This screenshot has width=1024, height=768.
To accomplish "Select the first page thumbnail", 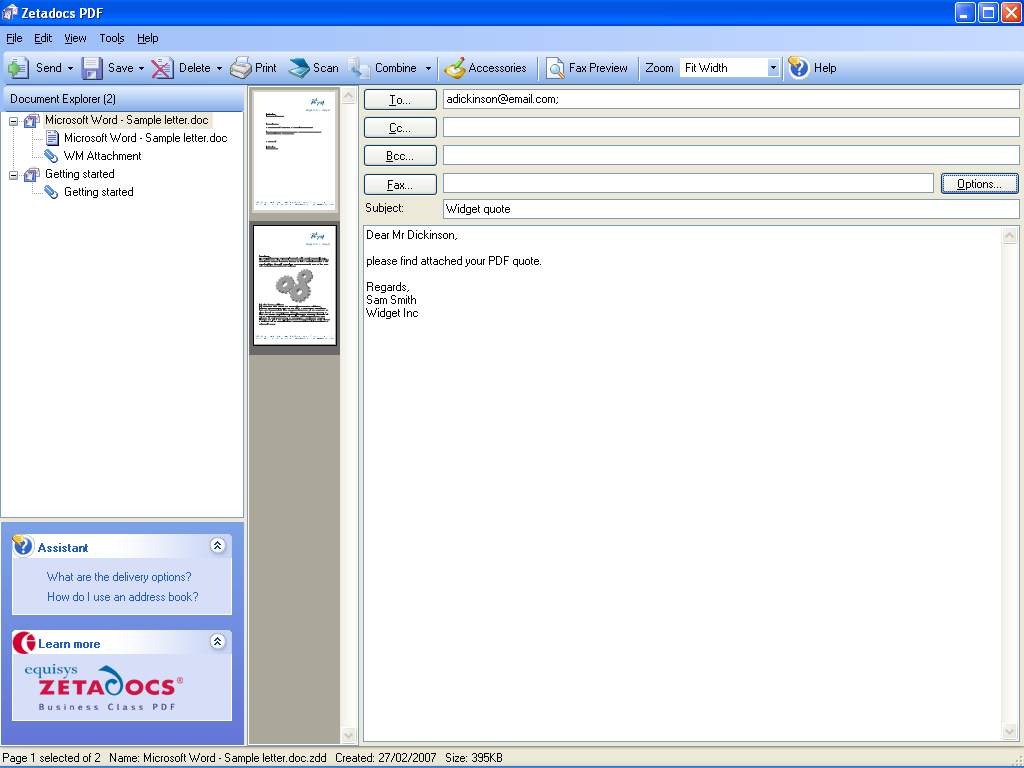I will (295, 150).
